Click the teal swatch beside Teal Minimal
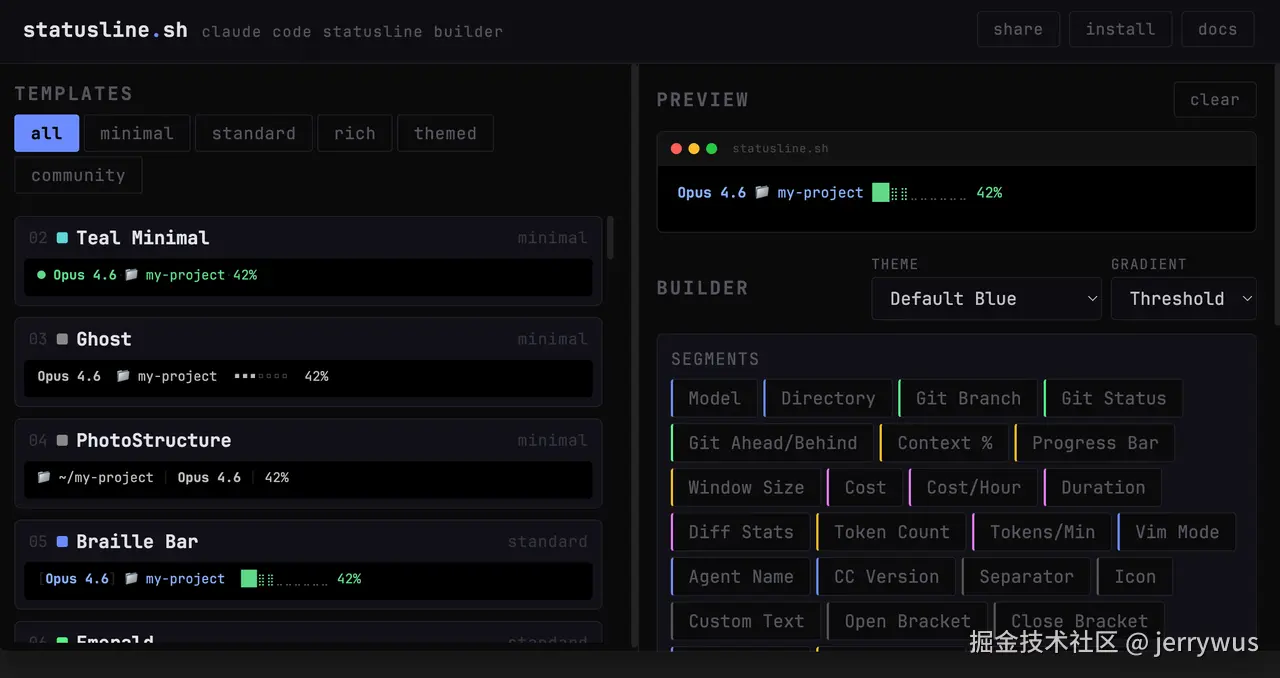Screen dimensions: 1280x678 (62, 238)
